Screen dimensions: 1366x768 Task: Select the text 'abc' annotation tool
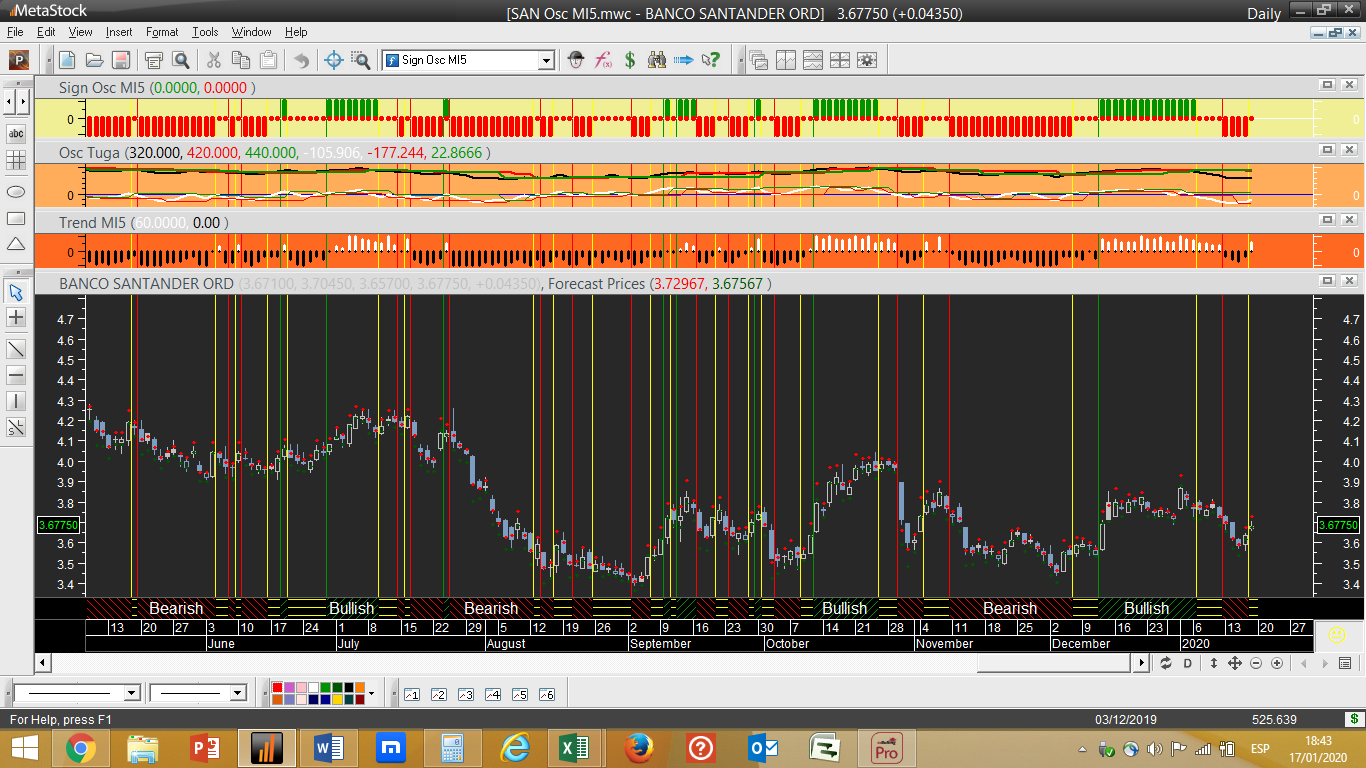pyautogui.click(x=16, y=133)
